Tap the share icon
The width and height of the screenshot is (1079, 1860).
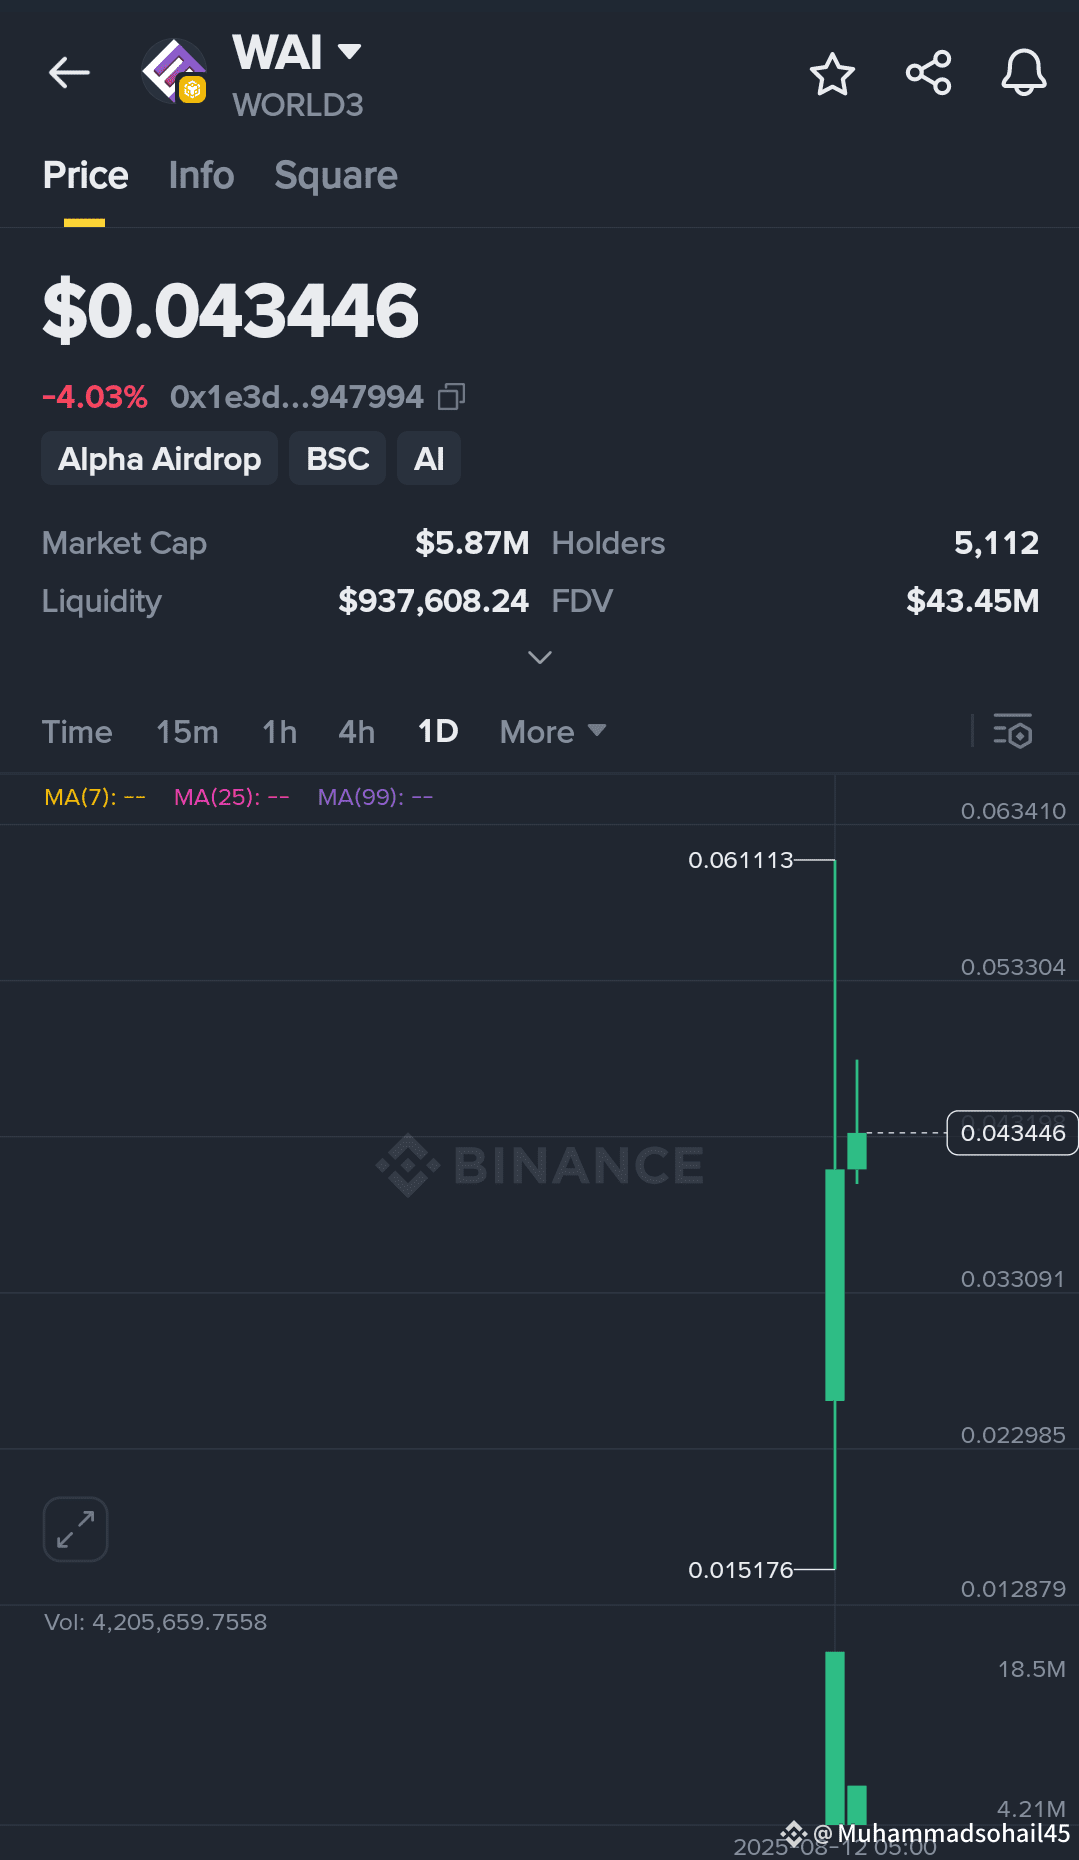pyautogui.click(x=928, y=73)
